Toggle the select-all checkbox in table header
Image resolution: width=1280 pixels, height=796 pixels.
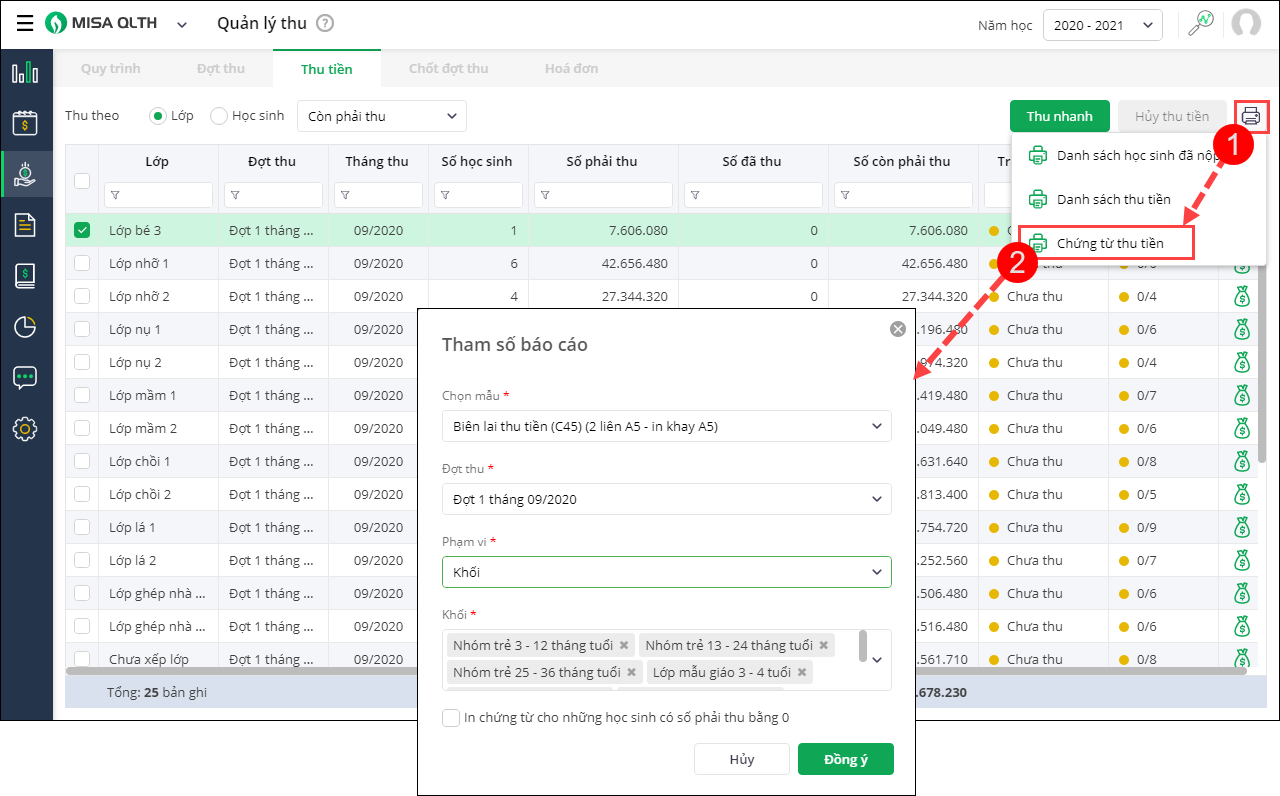(82, 181)
